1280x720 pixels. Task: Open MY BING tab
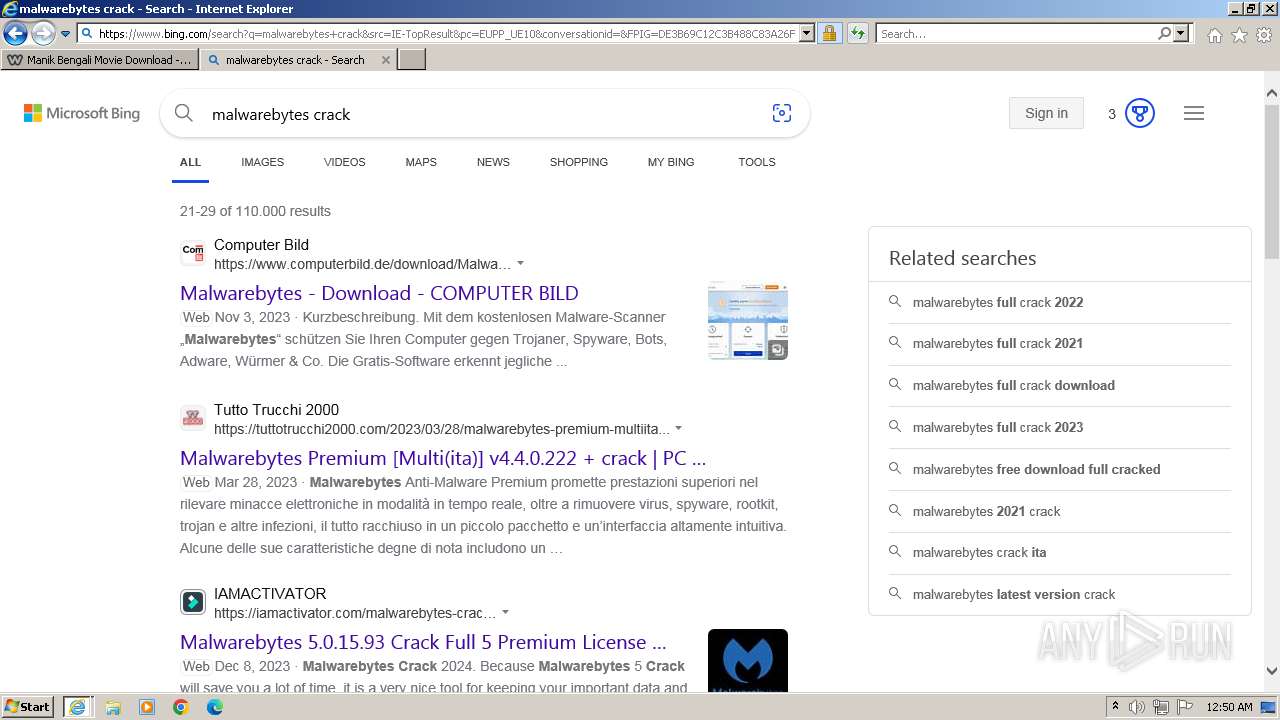(671, 162)
